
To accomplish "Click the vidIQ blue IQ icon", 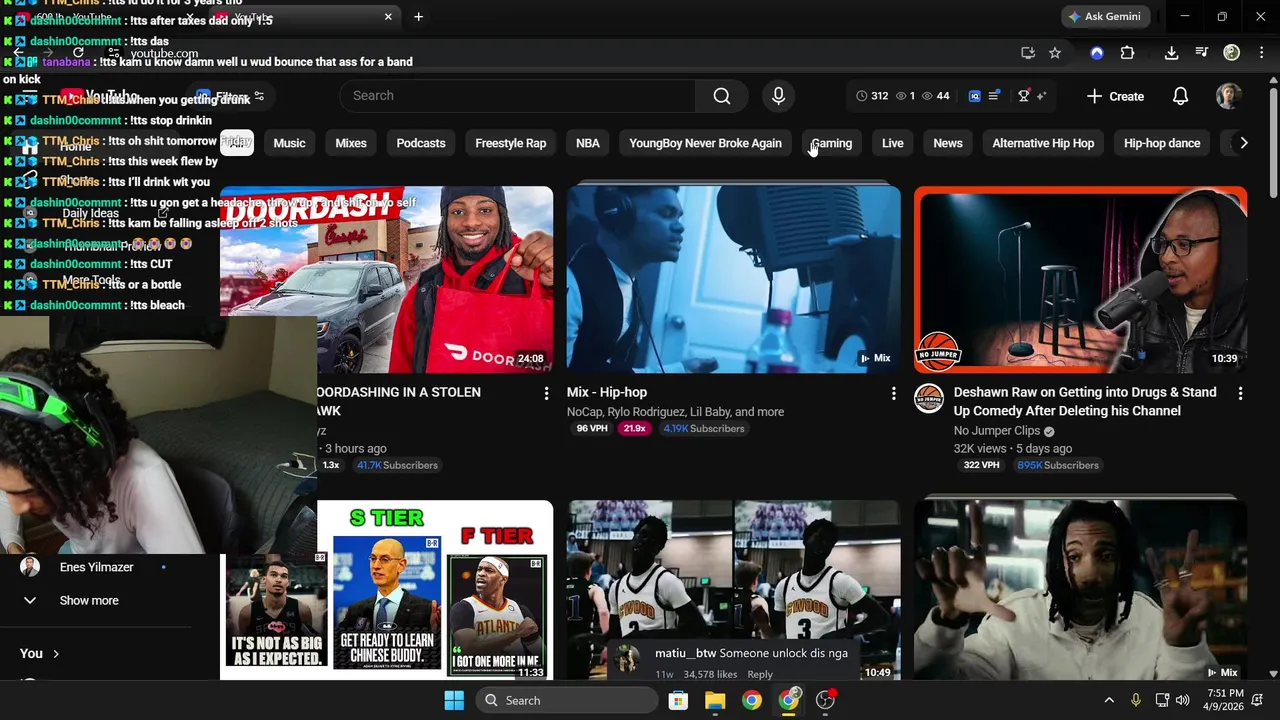I will (x=975, y=96).
